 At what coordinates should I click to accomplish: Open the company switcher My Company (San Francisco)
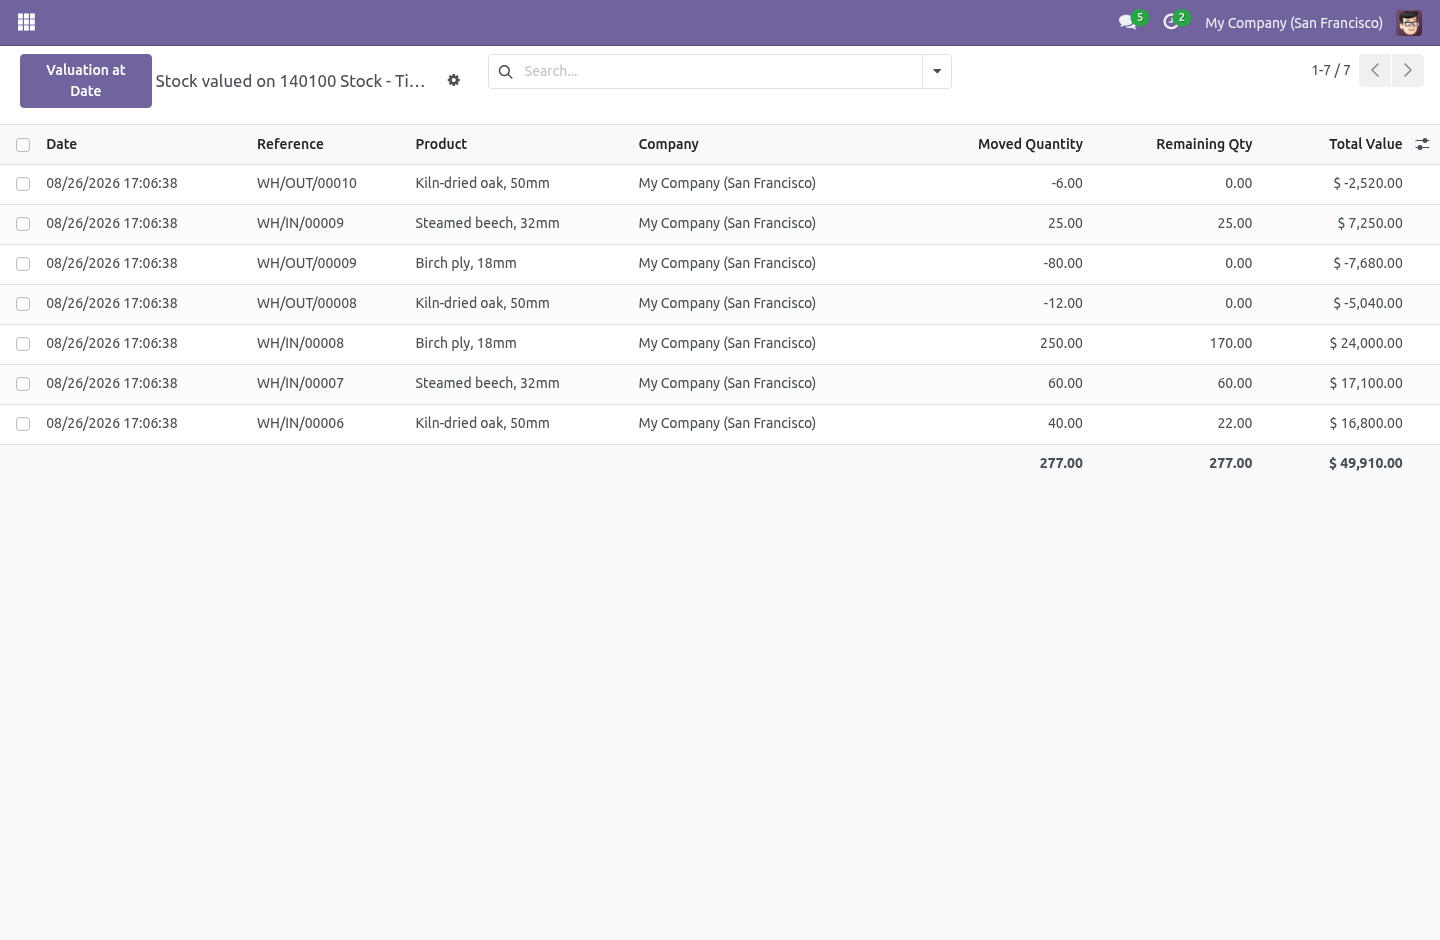pos(1294,23)
